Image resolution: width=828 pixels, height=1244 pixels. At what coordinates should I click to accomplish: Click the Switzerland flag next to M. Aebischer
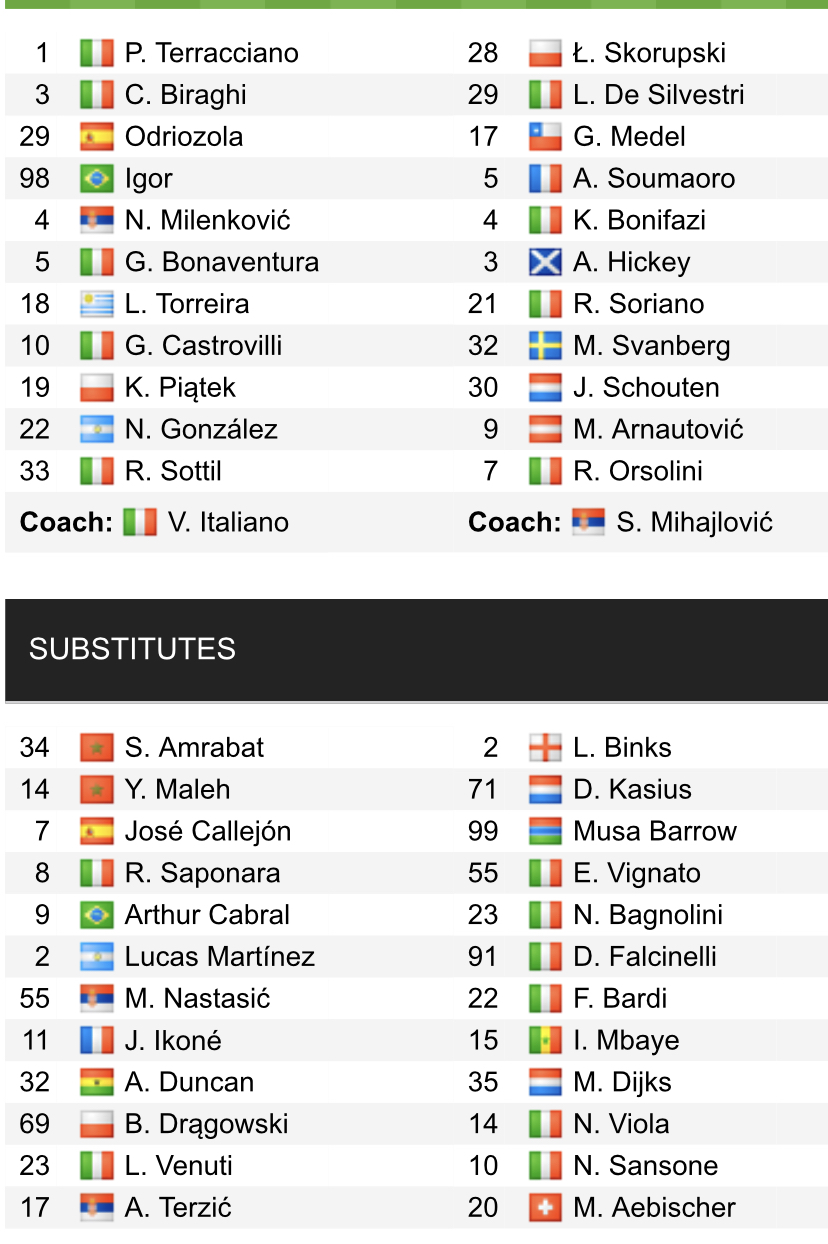pyautogui.click(x=545, y=1208)
